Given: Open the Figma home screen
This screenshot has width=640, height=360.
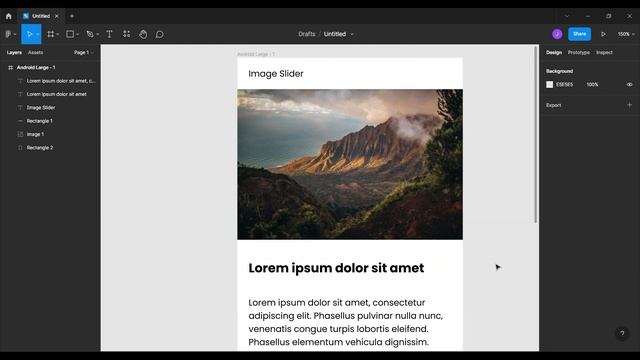Looking at the screenshot, I should [9, 16].
